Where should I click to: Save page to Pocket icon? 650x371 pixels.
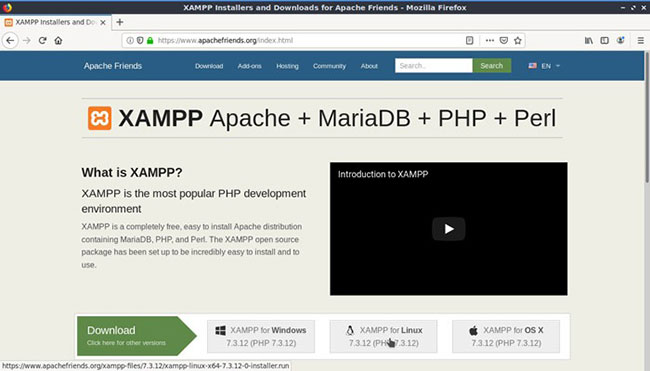[504, 41]
